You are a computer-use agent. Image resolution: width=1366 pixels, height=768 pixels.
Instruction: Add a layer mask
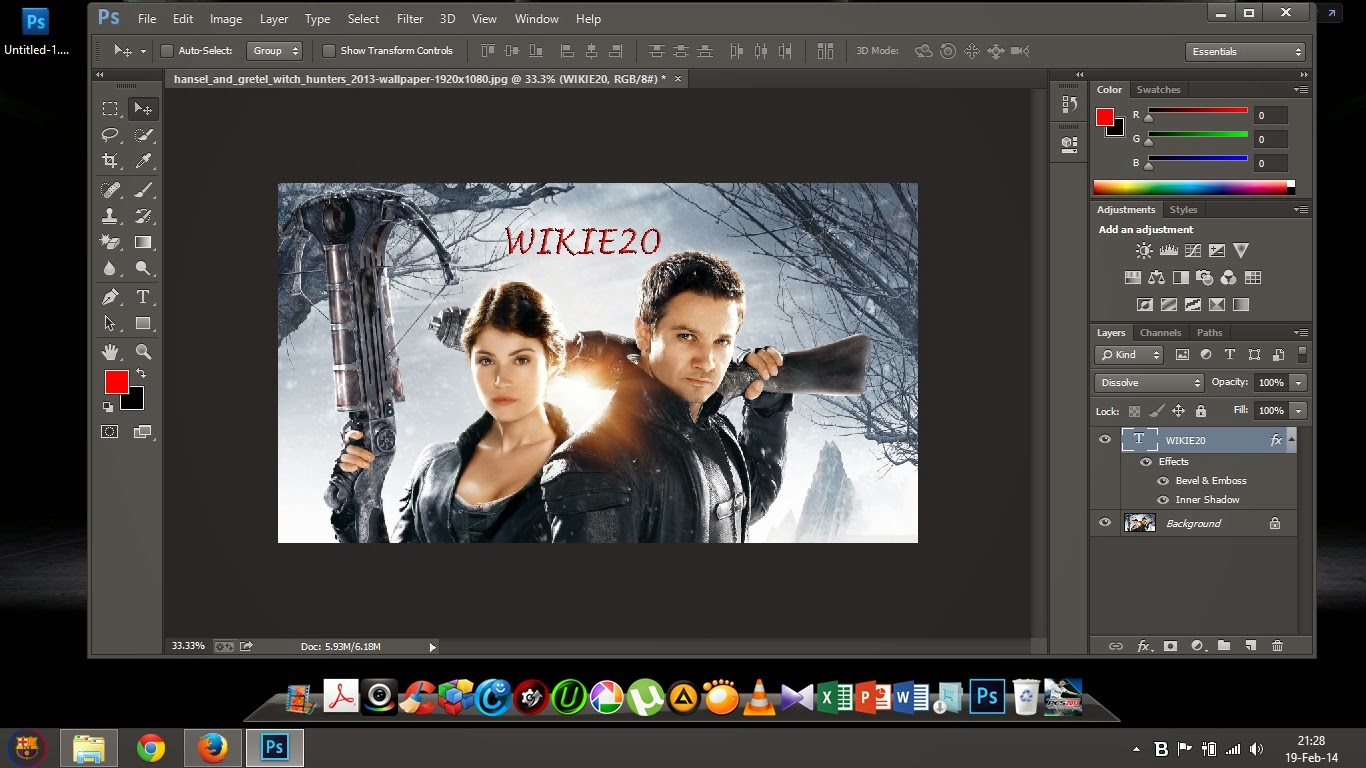click(x=1170, y=646)
